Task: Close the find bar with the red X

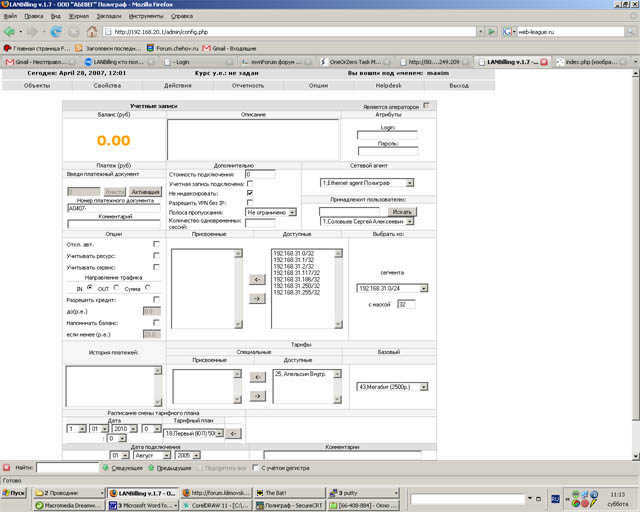Action: point(8,466)
